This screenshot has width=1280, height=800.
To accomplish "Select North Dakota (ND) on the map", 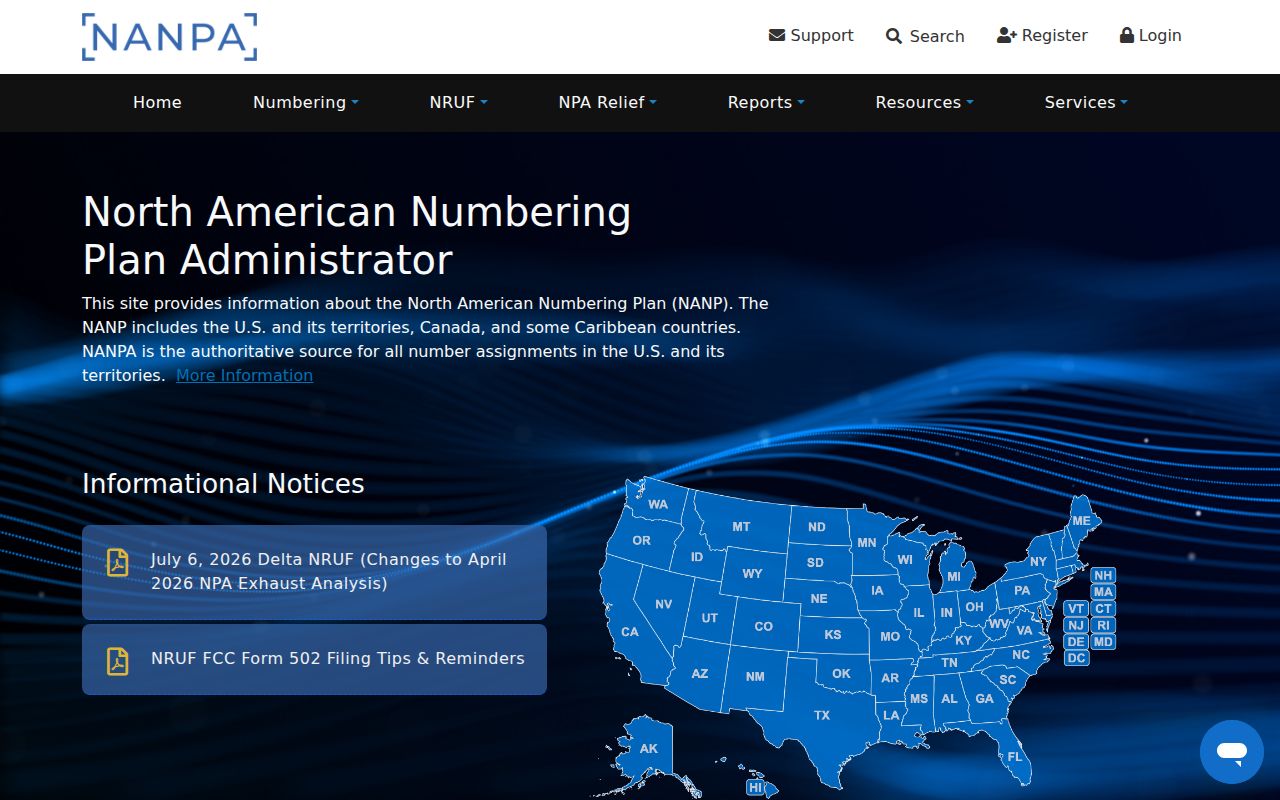I will pyautogui.click(x=817, y=526).
